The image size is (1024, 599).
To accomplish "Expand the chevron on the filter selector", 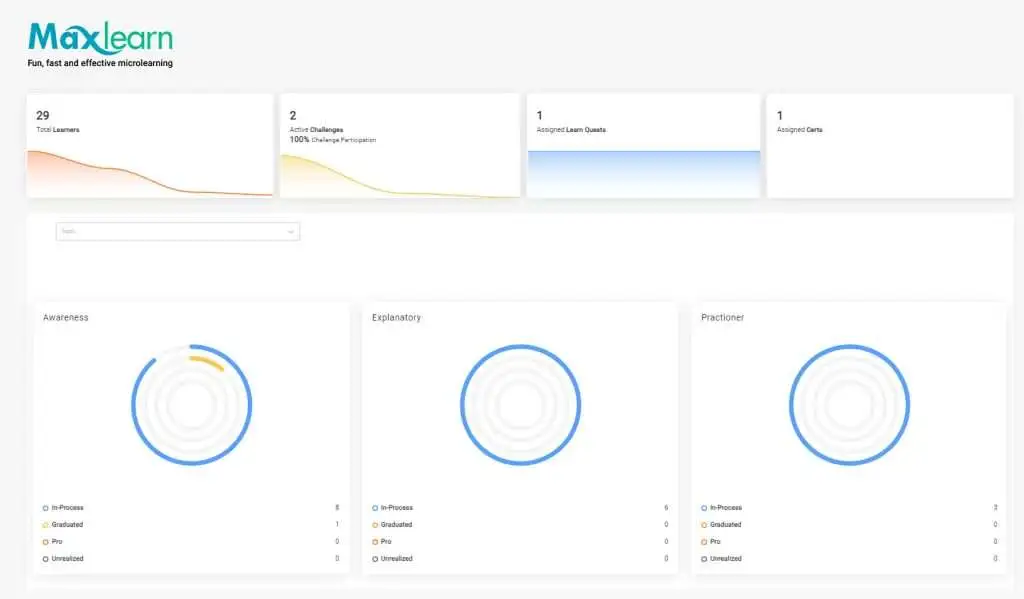I will point(290,231).
